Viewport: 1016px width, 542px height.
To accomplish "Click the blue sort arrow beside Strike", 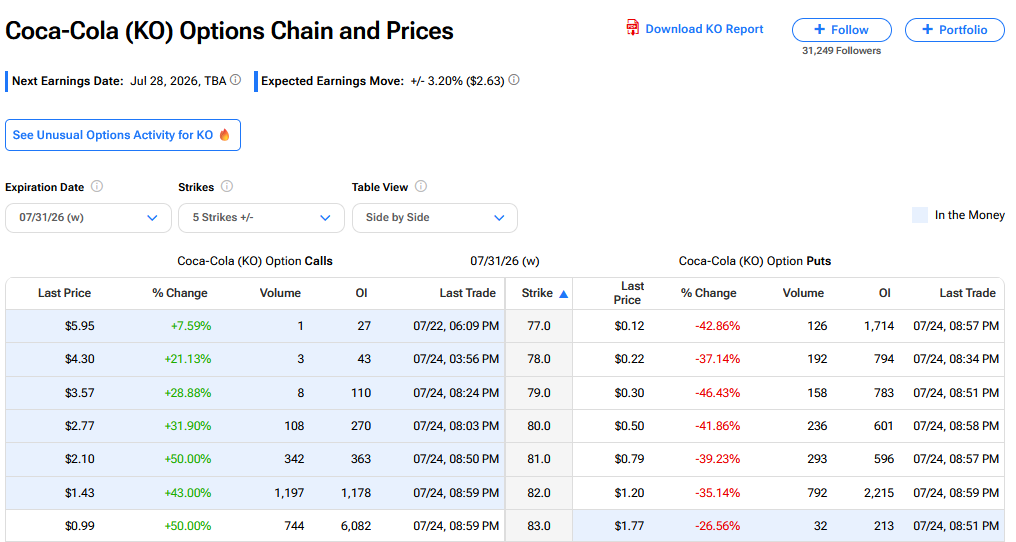I will 564,294.
